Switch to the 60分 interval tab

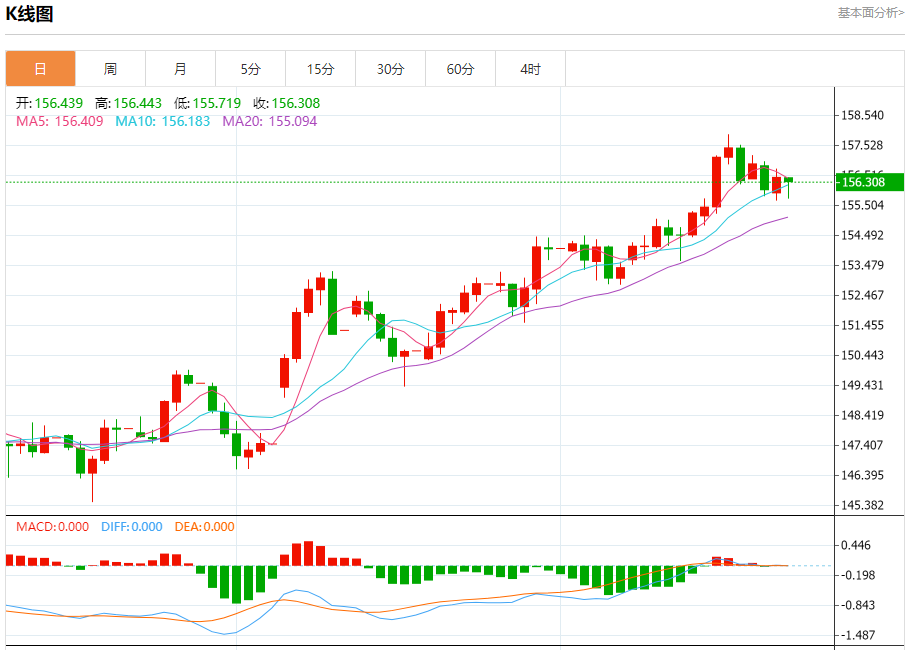pyautogui.click(x=460, y=69)
